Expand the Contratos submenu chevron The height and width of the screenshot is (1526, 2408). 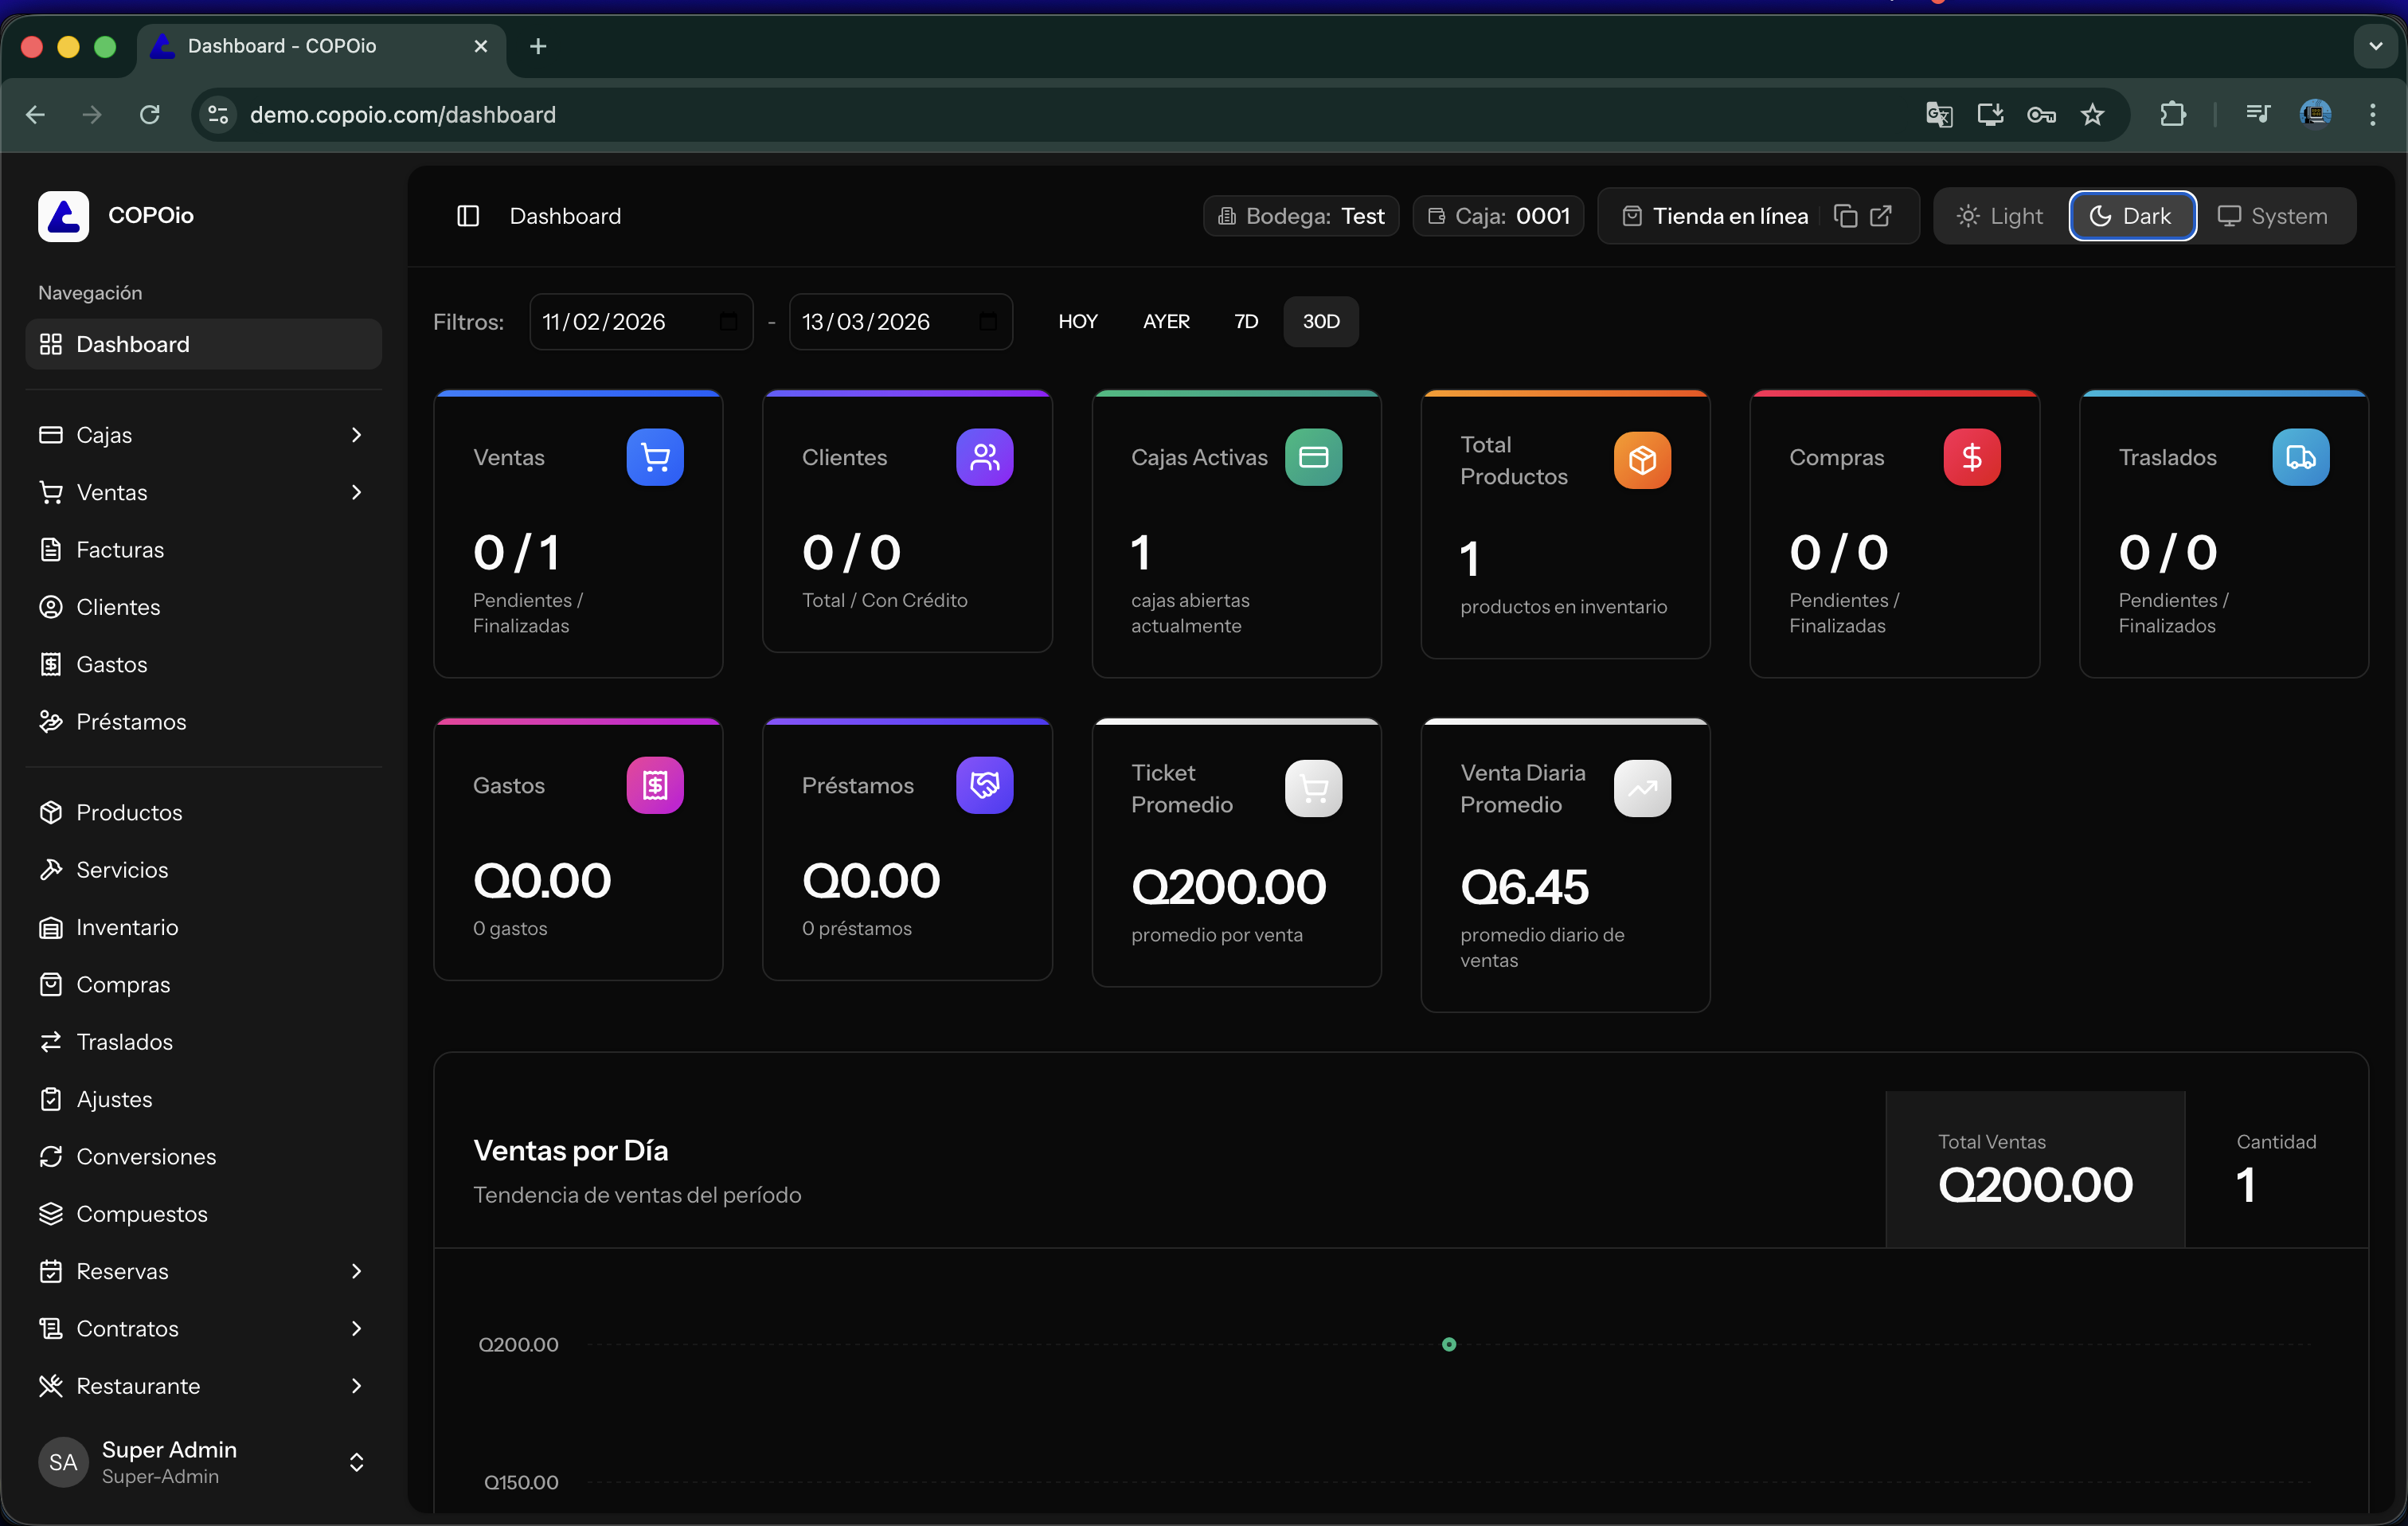coord(357,1328)
